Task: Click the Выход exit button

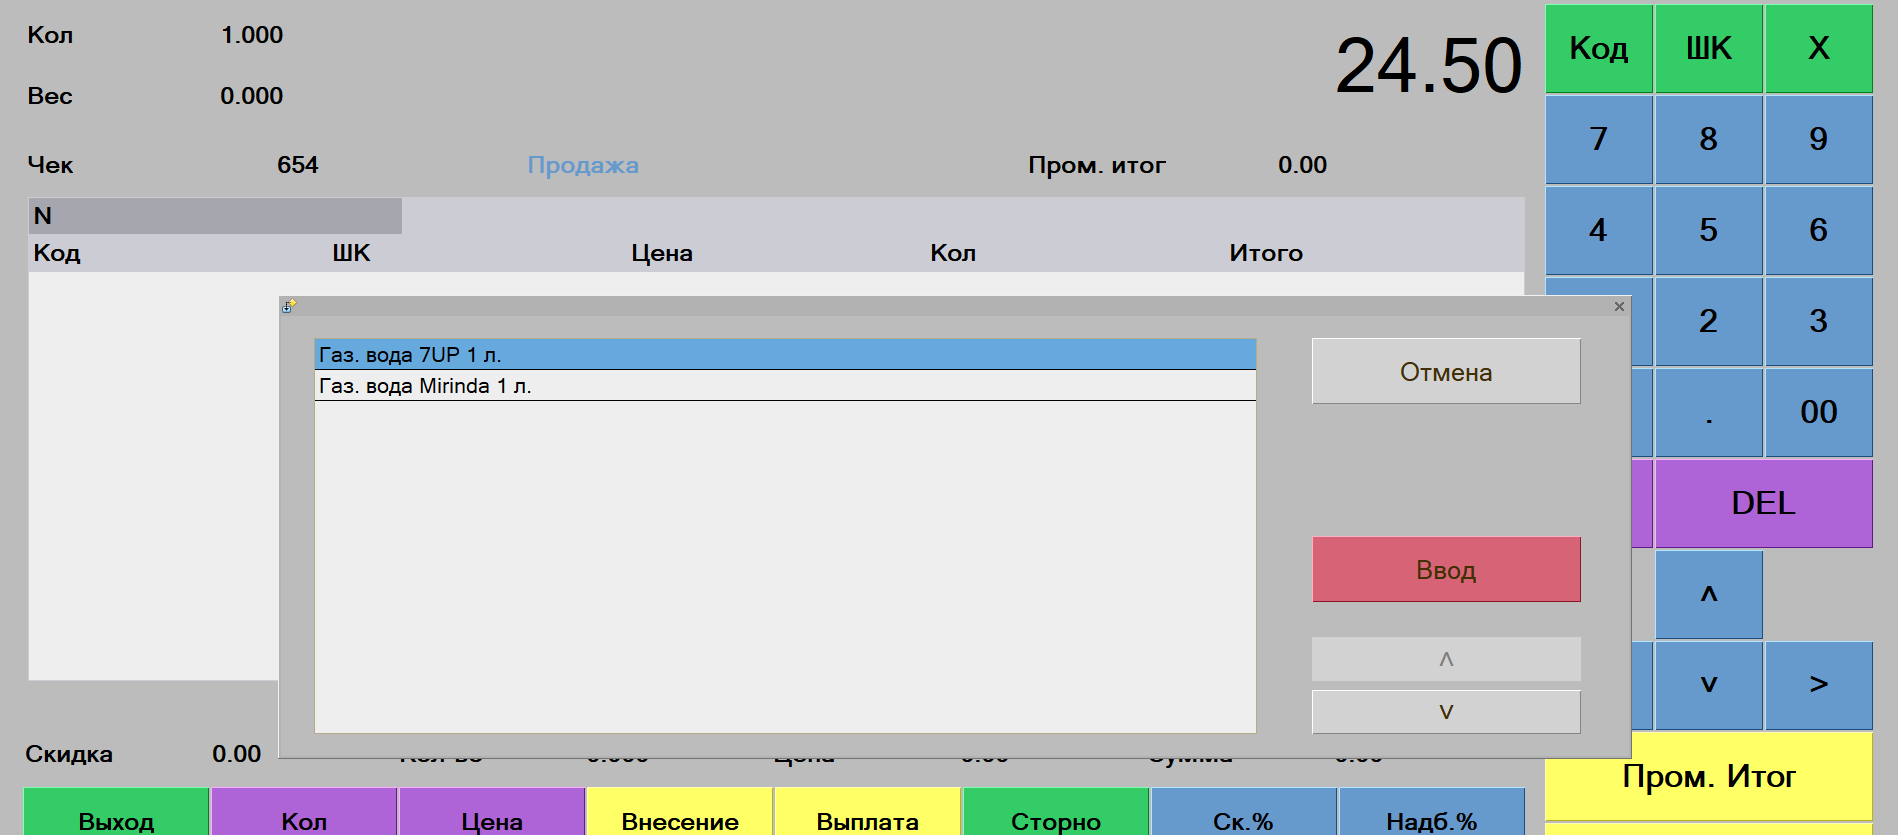Action: click(x=116, y=817)
